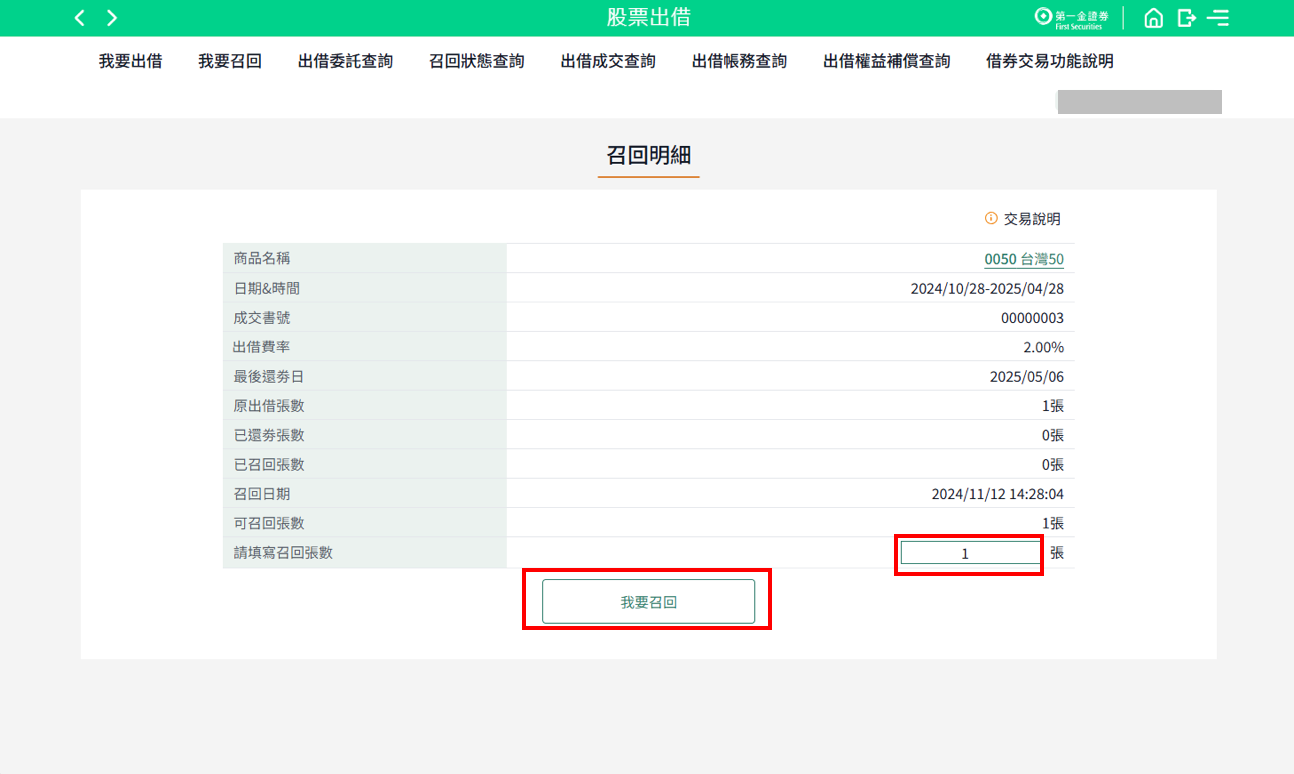The height and width of the screenshot is (774, 1294).
Task: Open the 我要出借 menu item
Action: [x=130, y=61]
